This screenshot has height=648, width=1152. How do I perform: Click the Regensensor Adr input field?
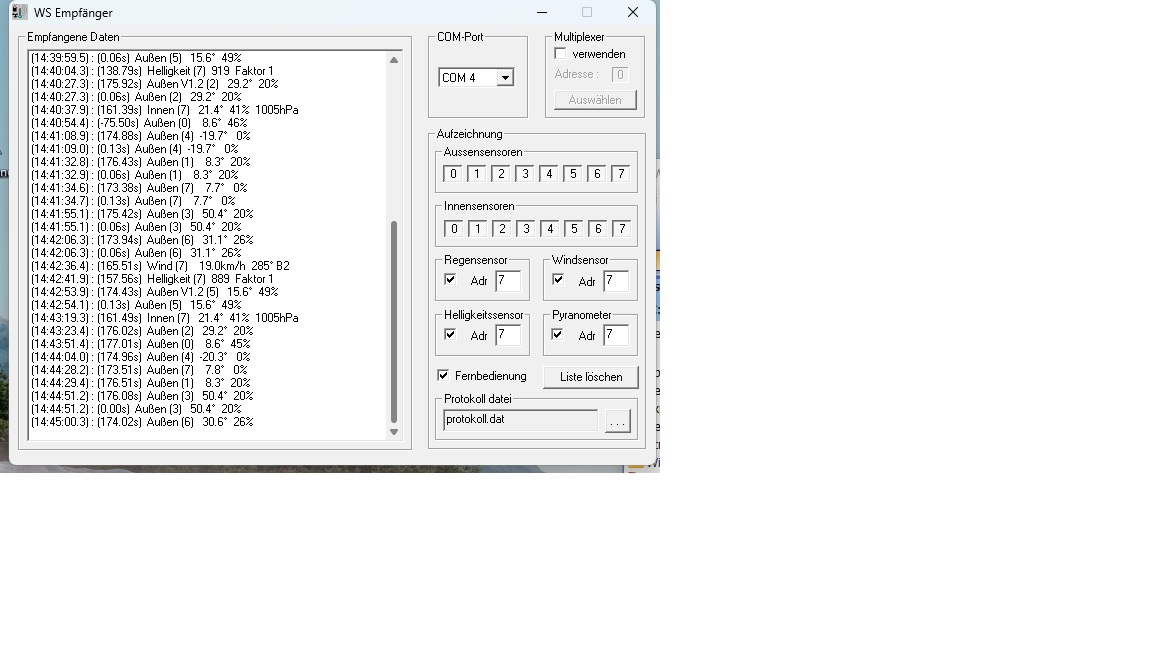click(x=507, y=281)
